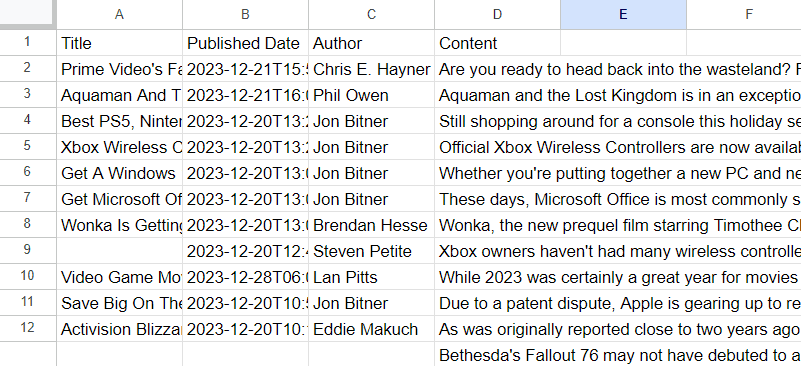Click the select-all corner box
This screenshot has height=366, width=801.
28,13
